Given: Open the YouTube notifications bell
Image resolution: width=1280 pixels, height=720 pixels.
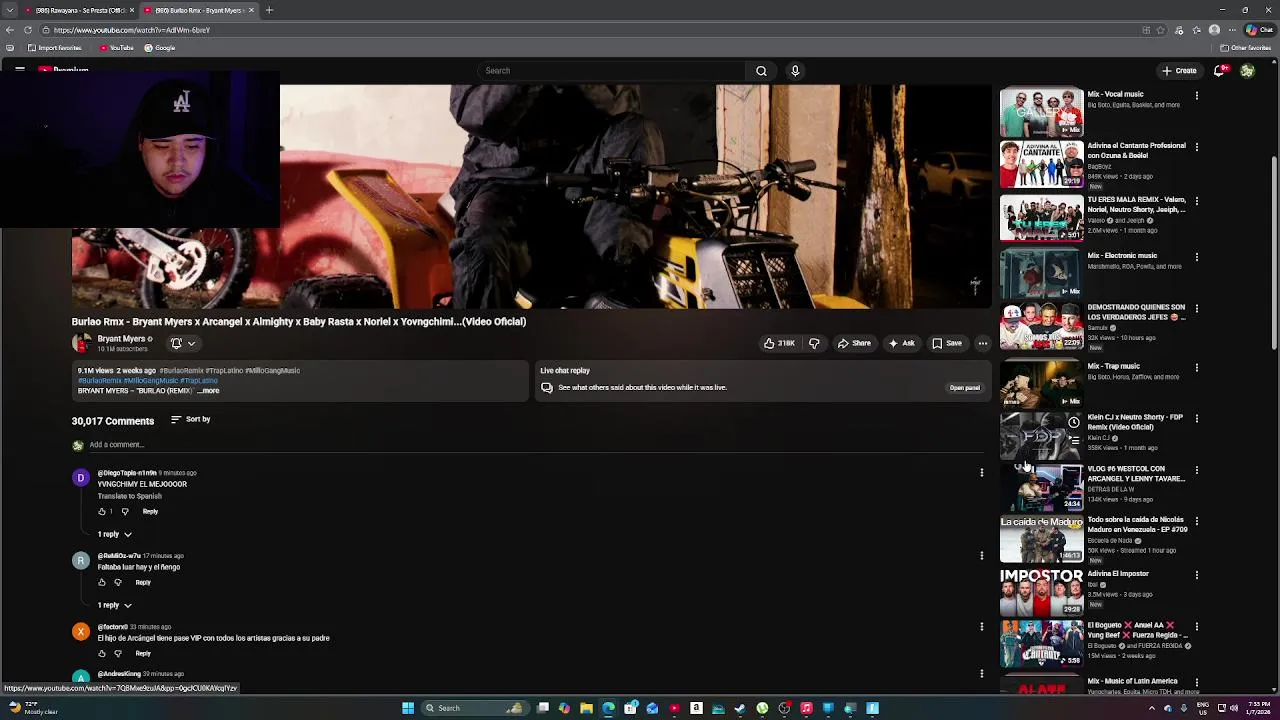Looking at the screenshot, I should click(x=1219, y=71).
